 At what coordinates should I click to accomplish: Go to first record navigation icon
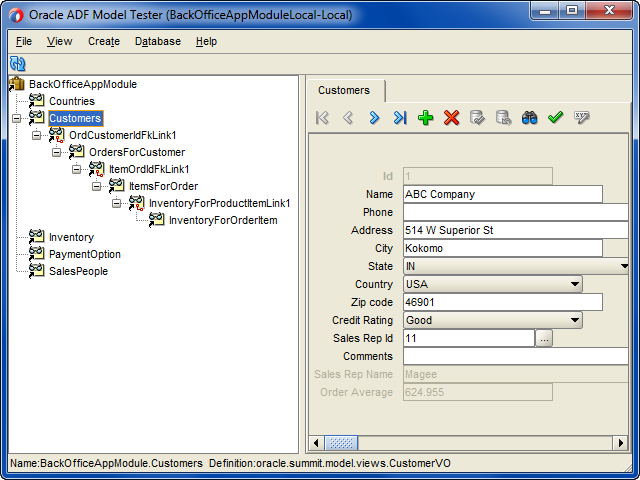click(322, 118)
